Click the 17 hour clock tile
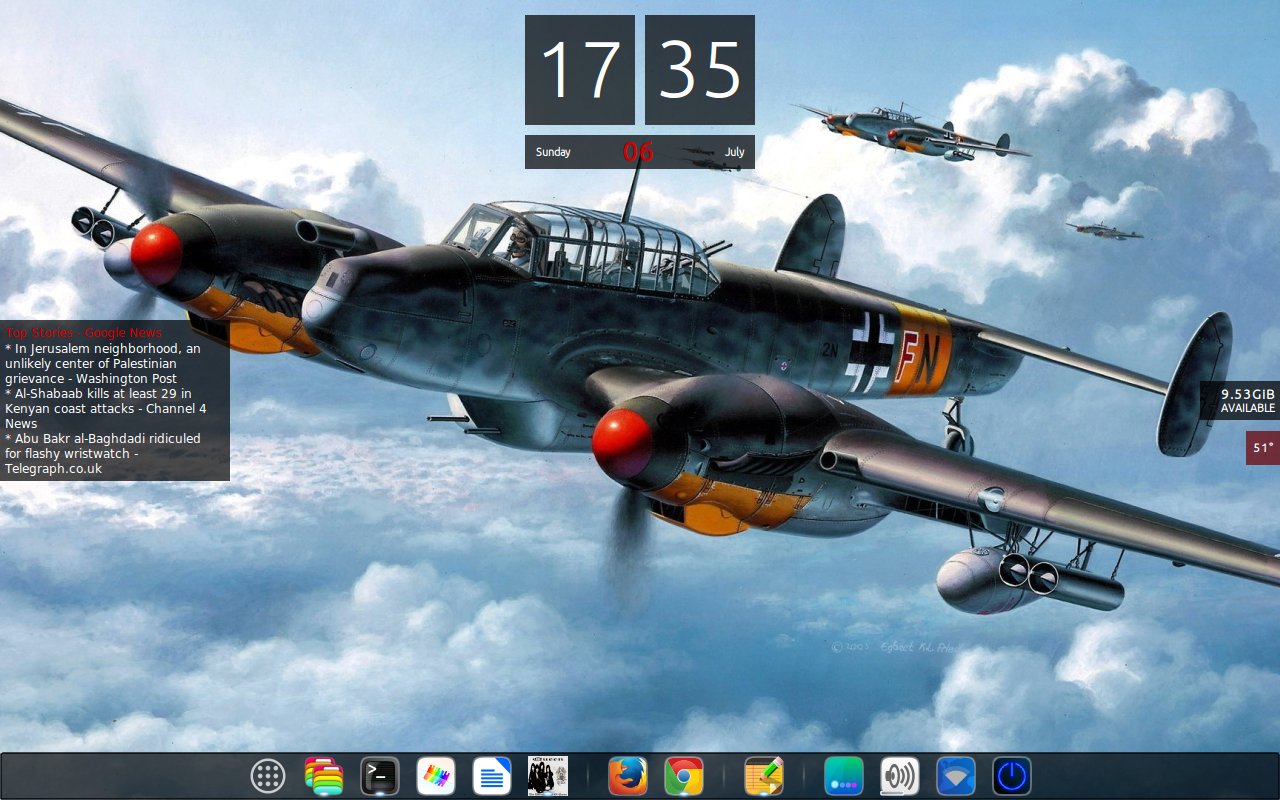Viewport: 1280px width, 800px height. (580, 70)
